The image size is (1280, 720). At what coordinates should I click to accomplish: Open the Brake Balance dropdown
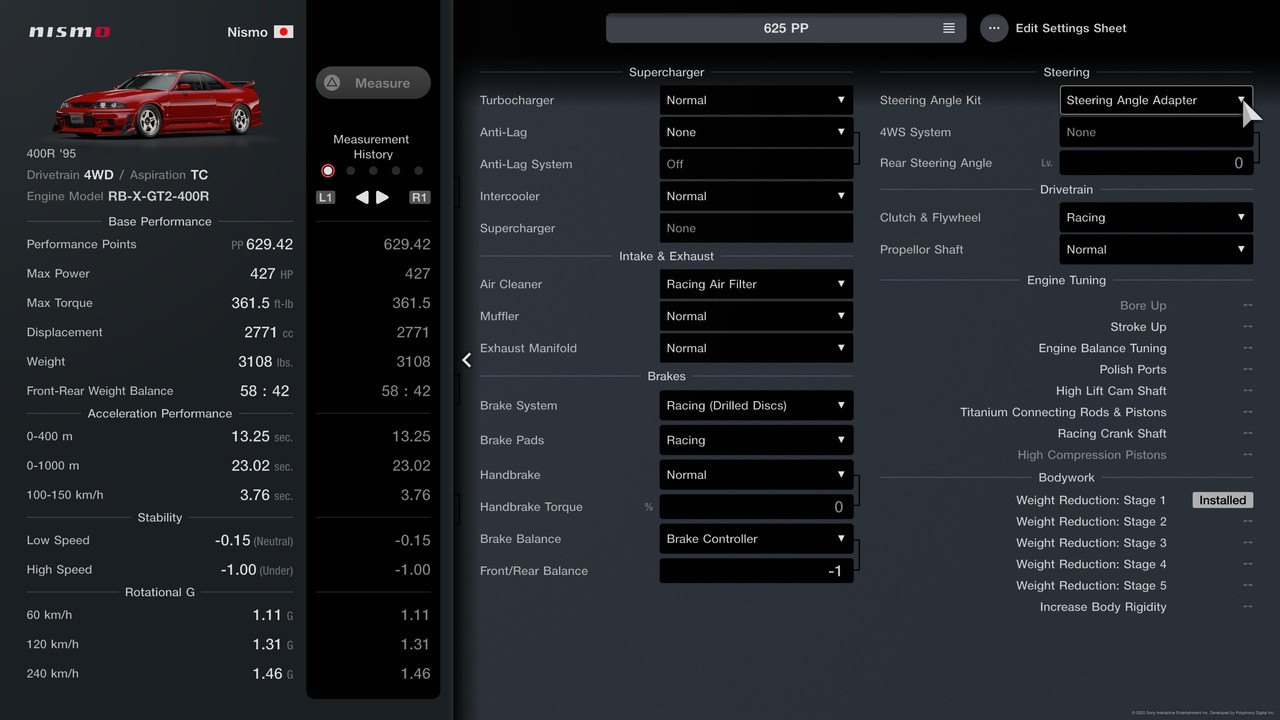click(x=756, y=539)
